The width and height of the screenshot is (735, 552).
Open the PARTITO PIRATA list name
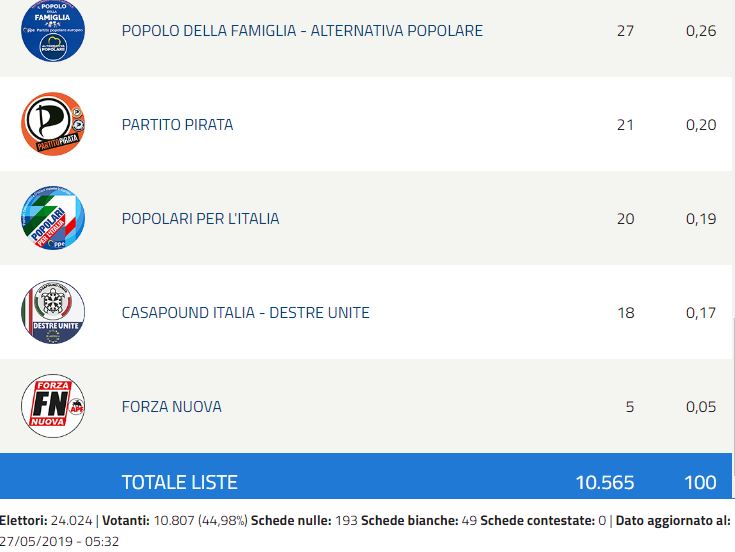177,125
